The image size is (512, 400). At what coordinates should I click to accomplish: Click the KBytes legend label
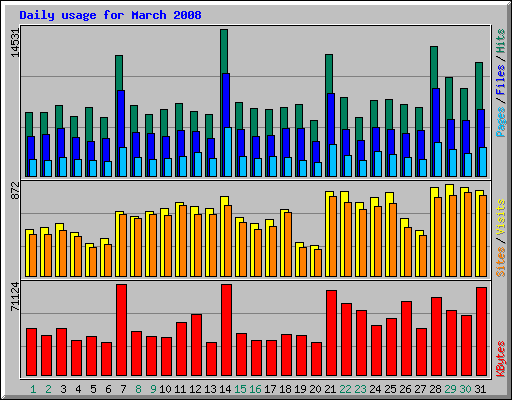pos(501,359)
